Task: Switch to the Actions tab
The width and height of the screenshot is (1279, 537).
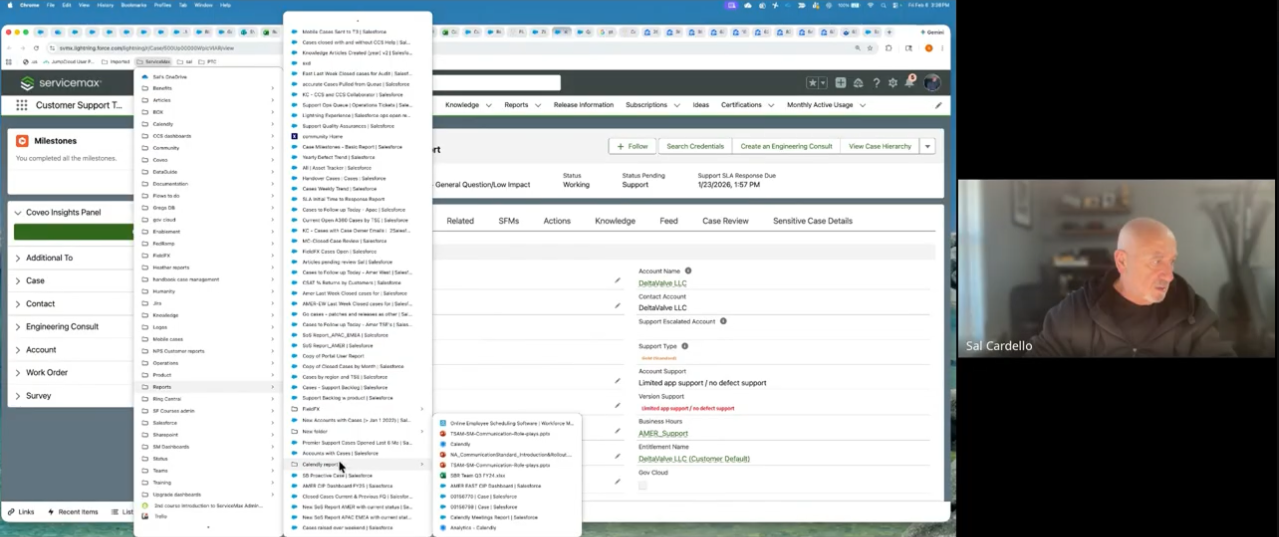Action: click(557, 221)
